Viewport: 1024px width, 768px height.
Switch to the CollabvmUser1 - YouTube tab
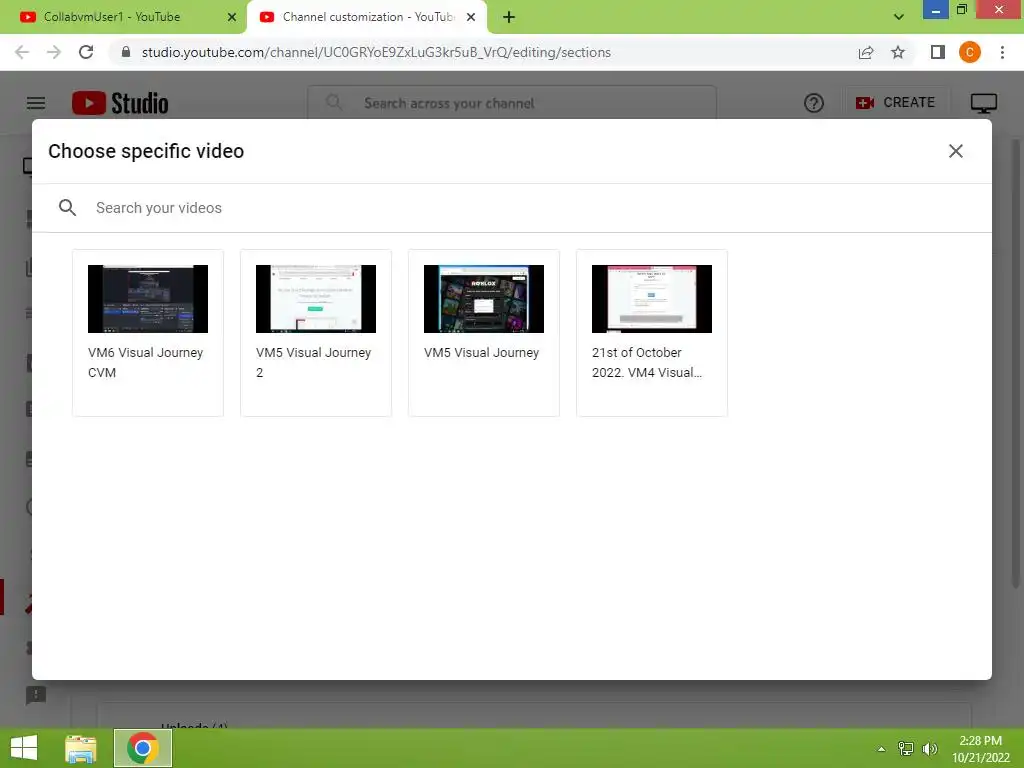coord(123,17)
